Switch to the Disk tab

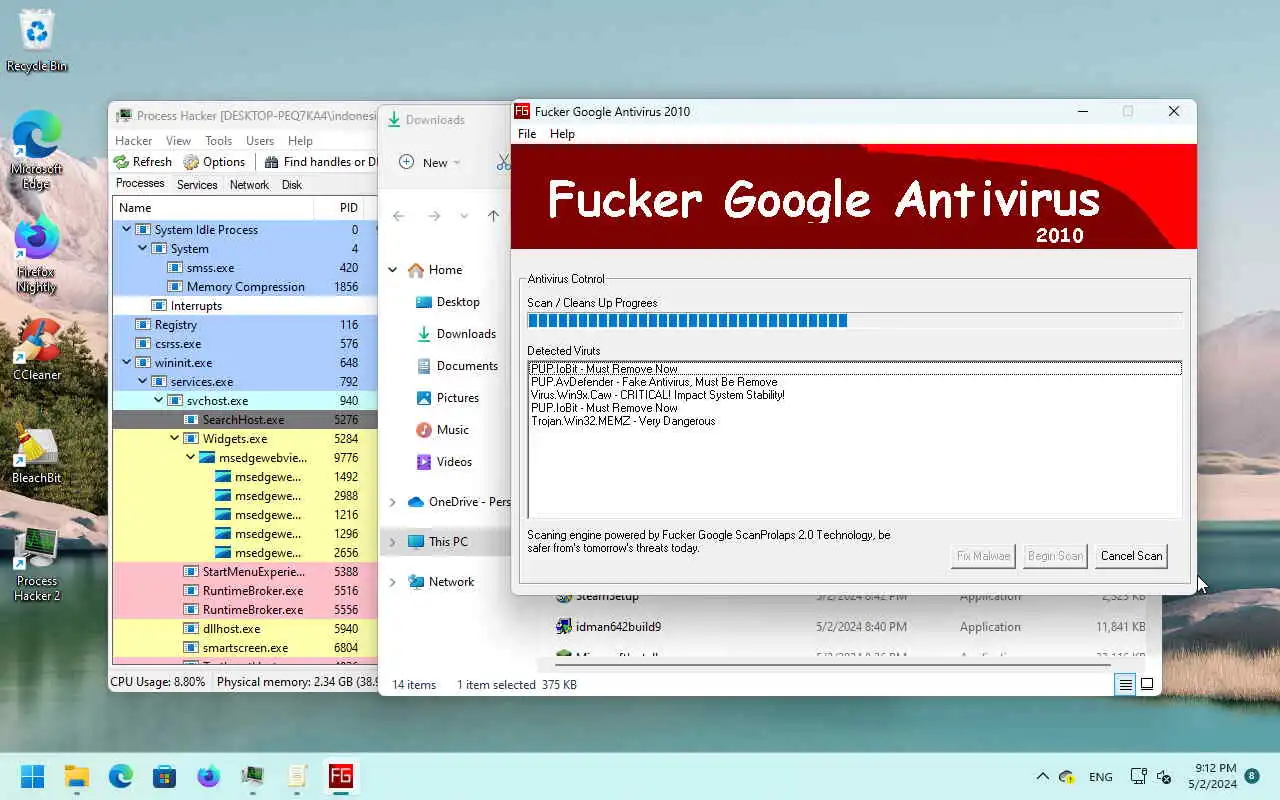(x=292, y=185)
